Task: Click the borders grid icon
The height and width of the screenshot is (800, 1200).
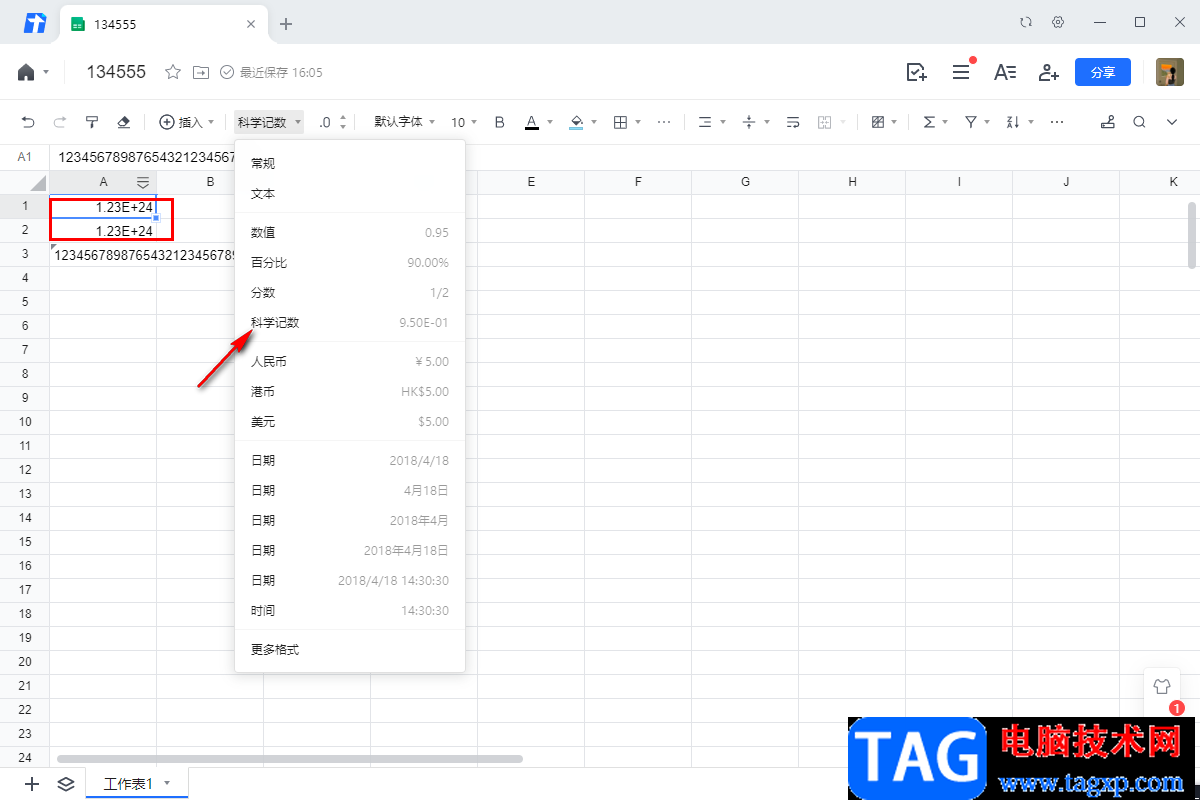Action: tap(620, 122)
